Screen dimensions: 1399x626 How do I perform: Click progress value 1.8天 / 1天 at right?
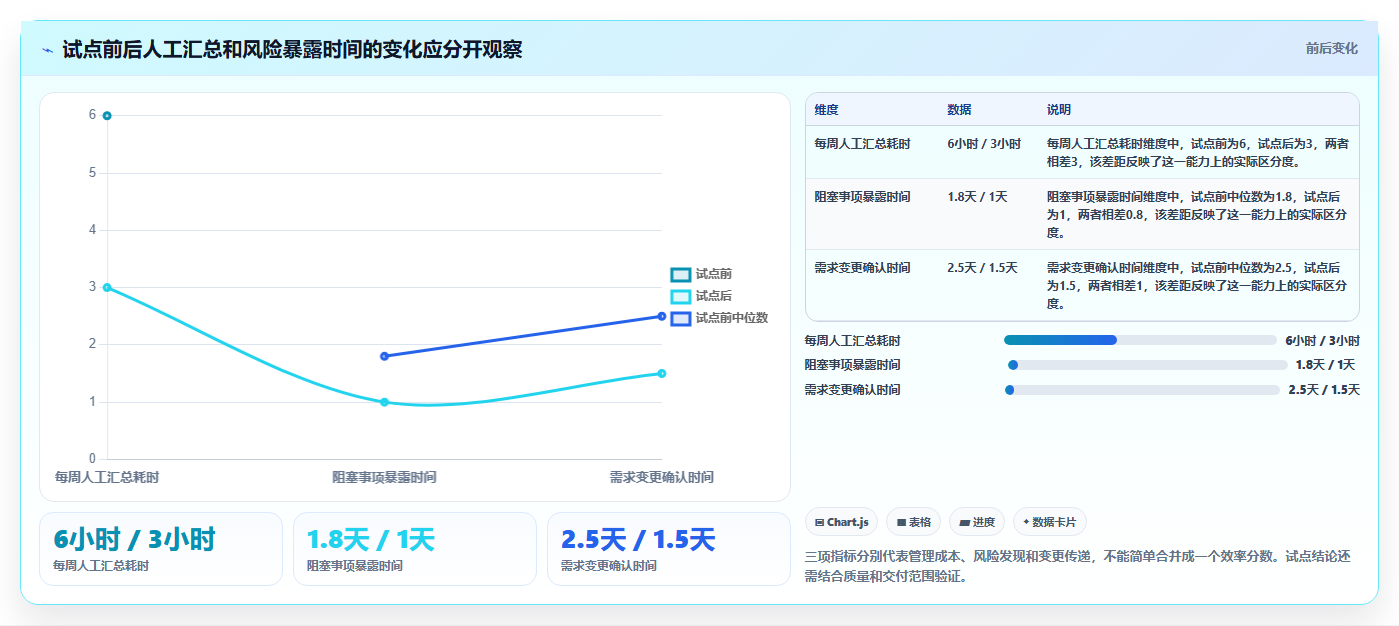tap(1325, 365)
